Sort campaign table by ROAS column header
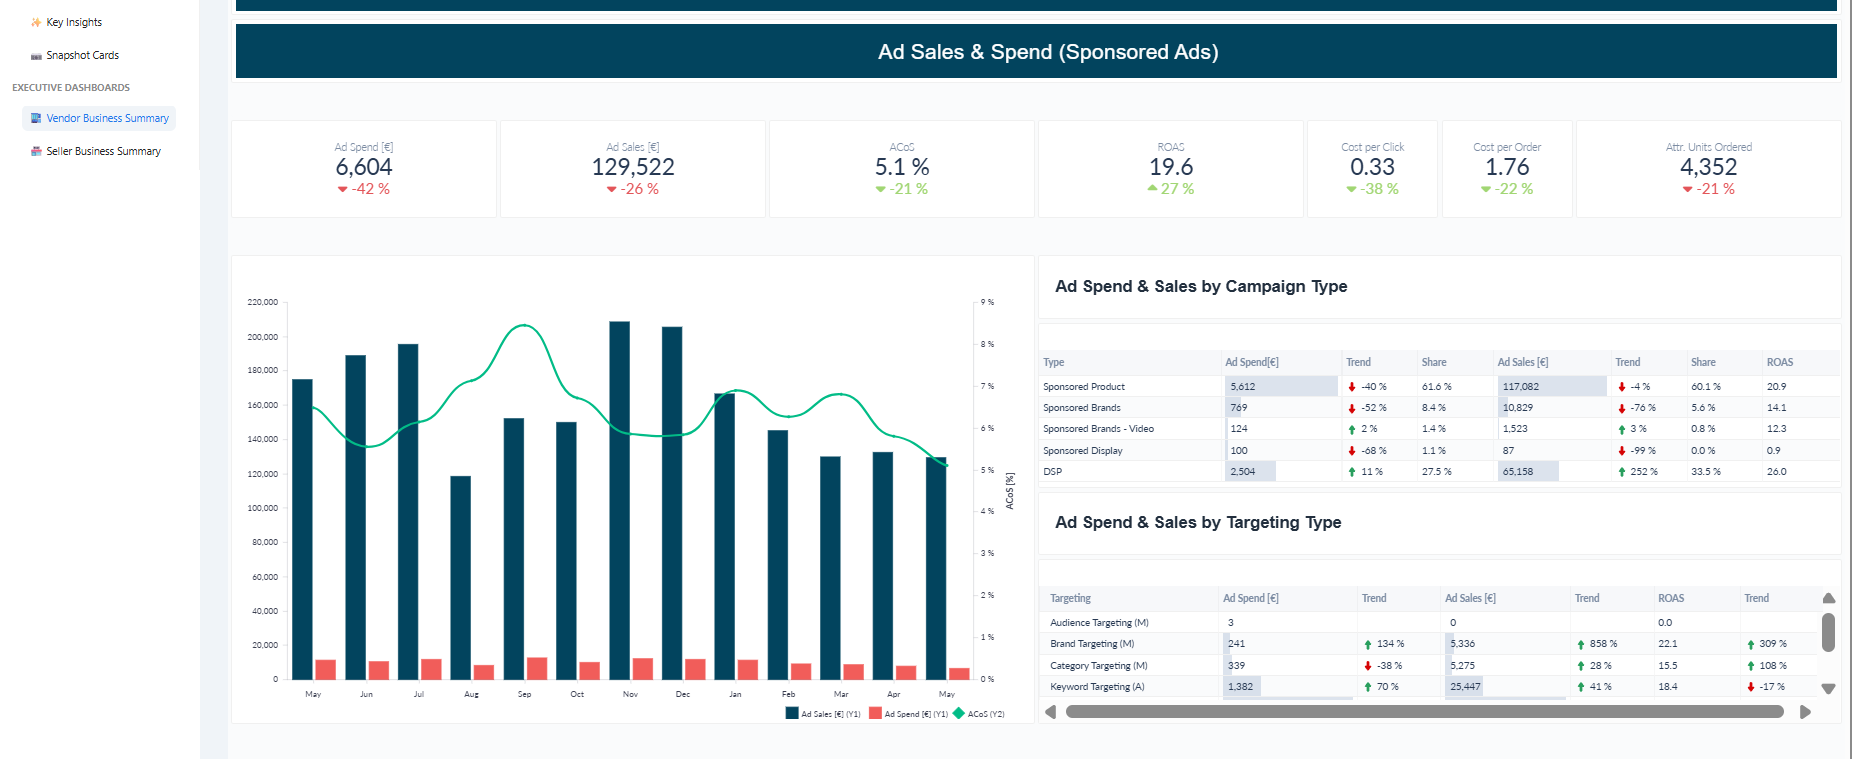 point(1780,362)
